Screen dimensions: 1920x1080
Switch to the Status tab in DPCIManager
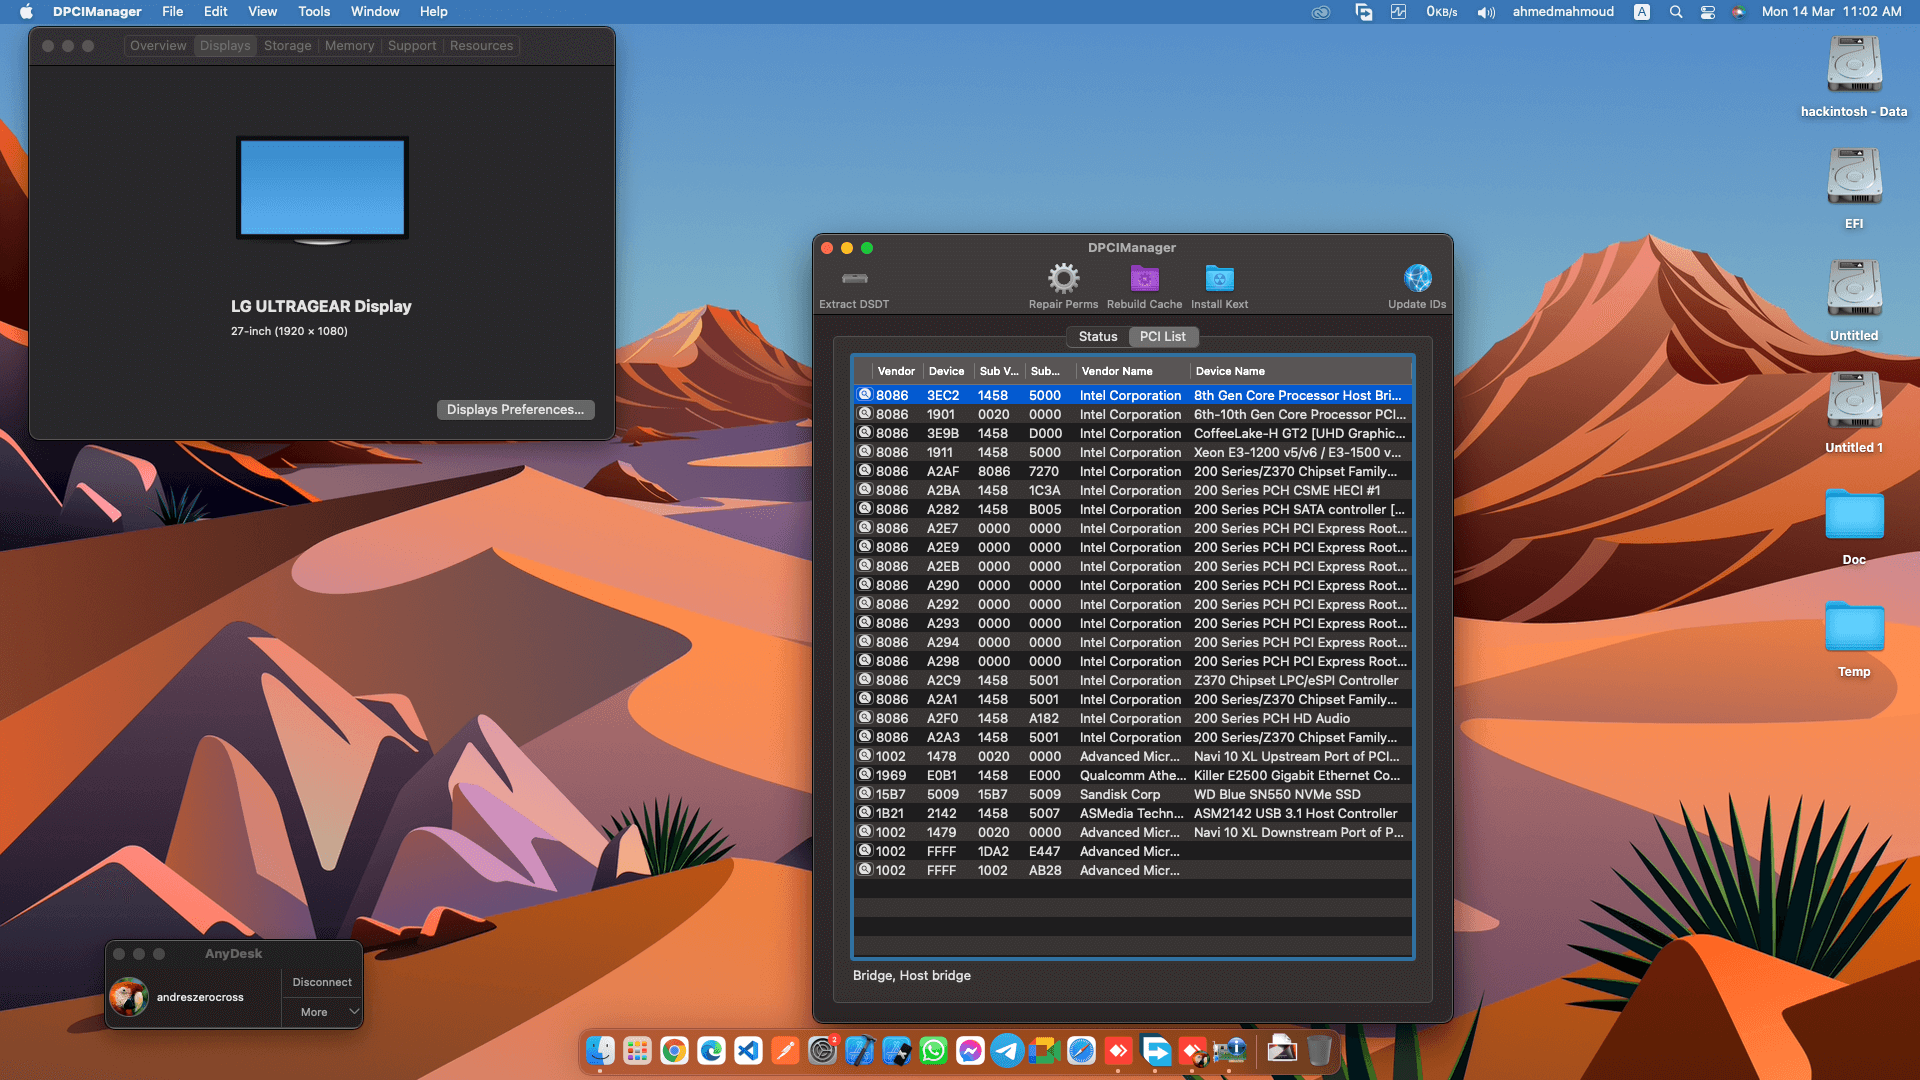click(1097, 337)
